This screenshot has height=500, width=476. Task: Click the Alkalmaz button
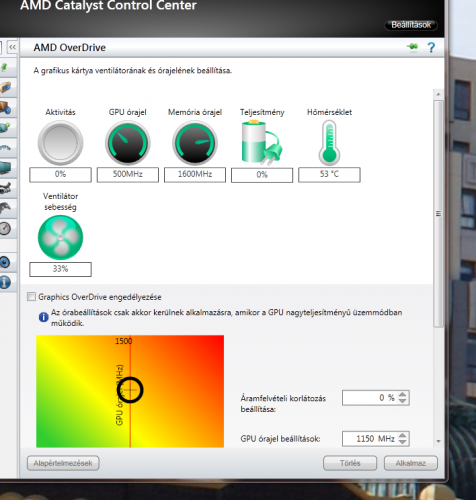coord(411,463)
